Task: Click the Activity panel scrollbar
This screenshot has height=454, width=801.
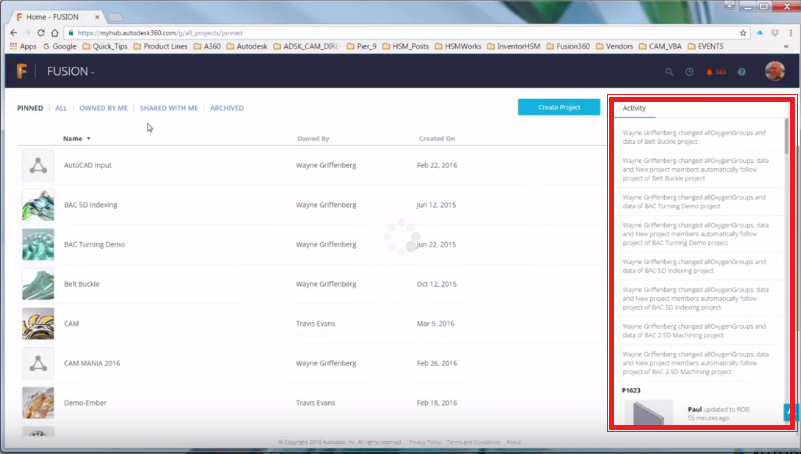Action: pyautogui.click(x=786, y=135)
